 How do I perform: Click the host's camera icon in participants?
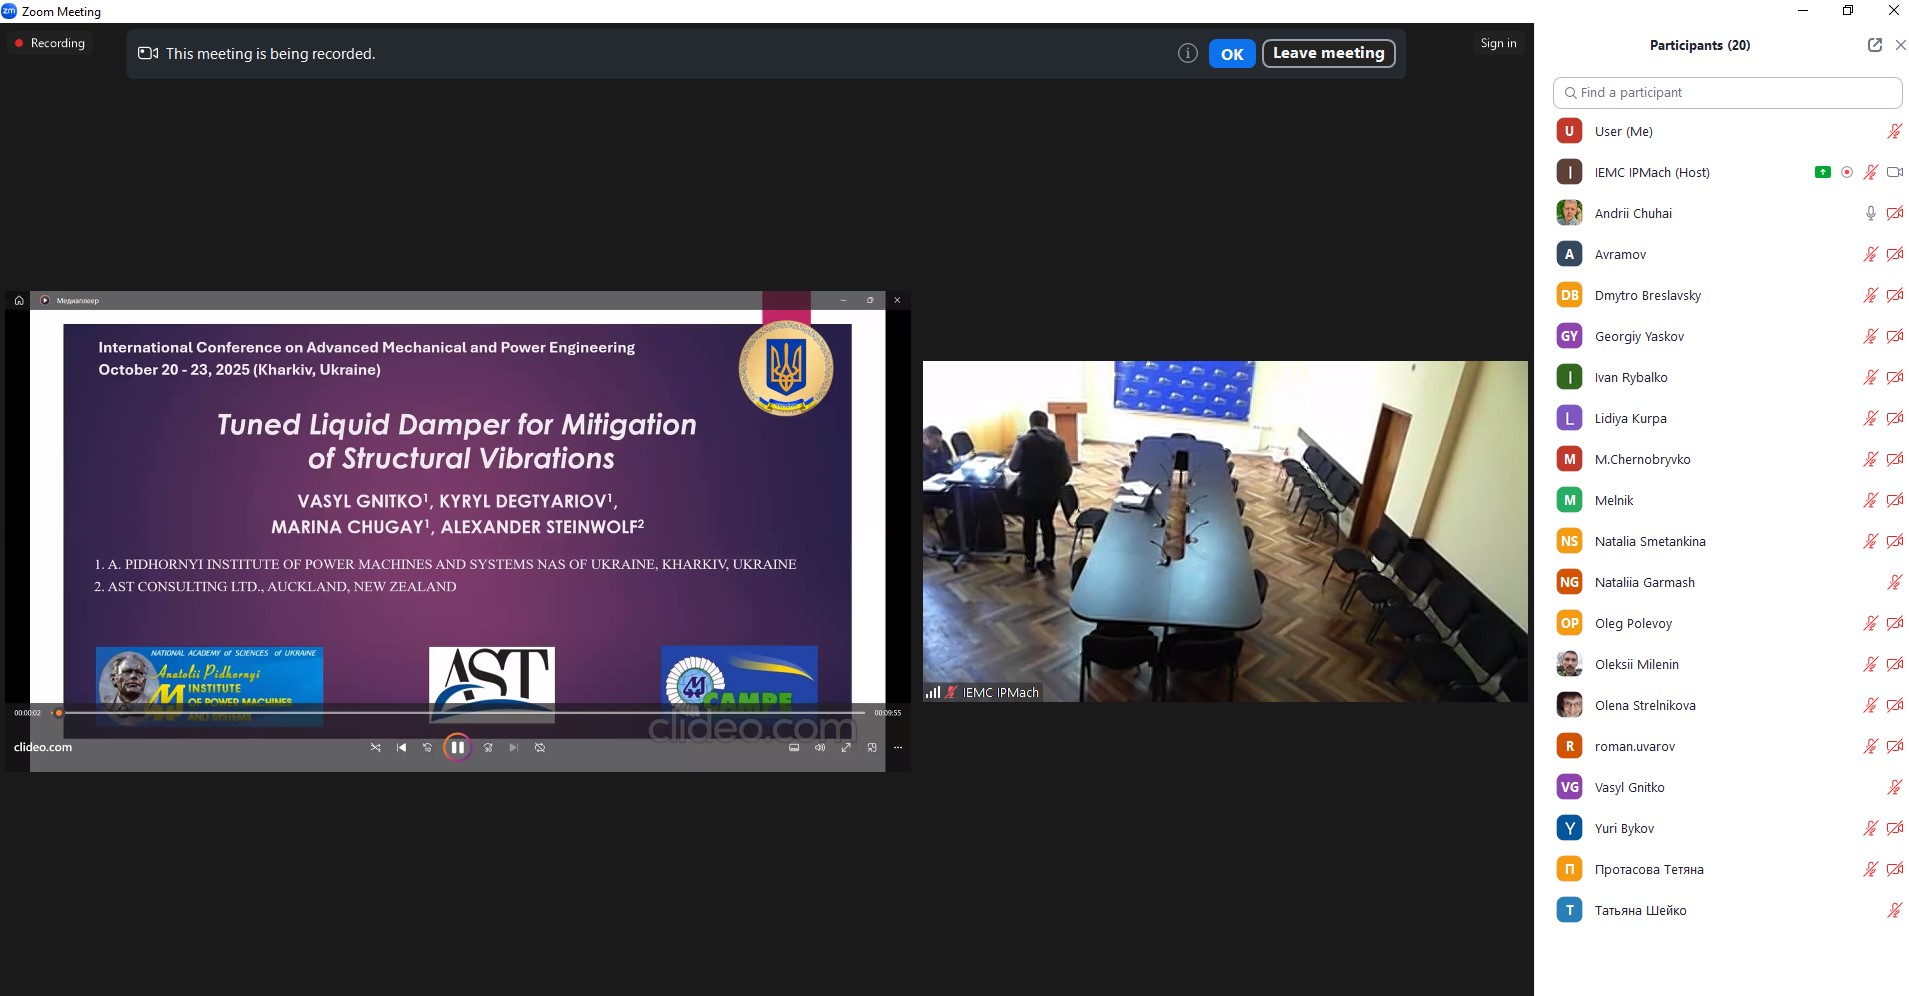[x=1894, y=172]
